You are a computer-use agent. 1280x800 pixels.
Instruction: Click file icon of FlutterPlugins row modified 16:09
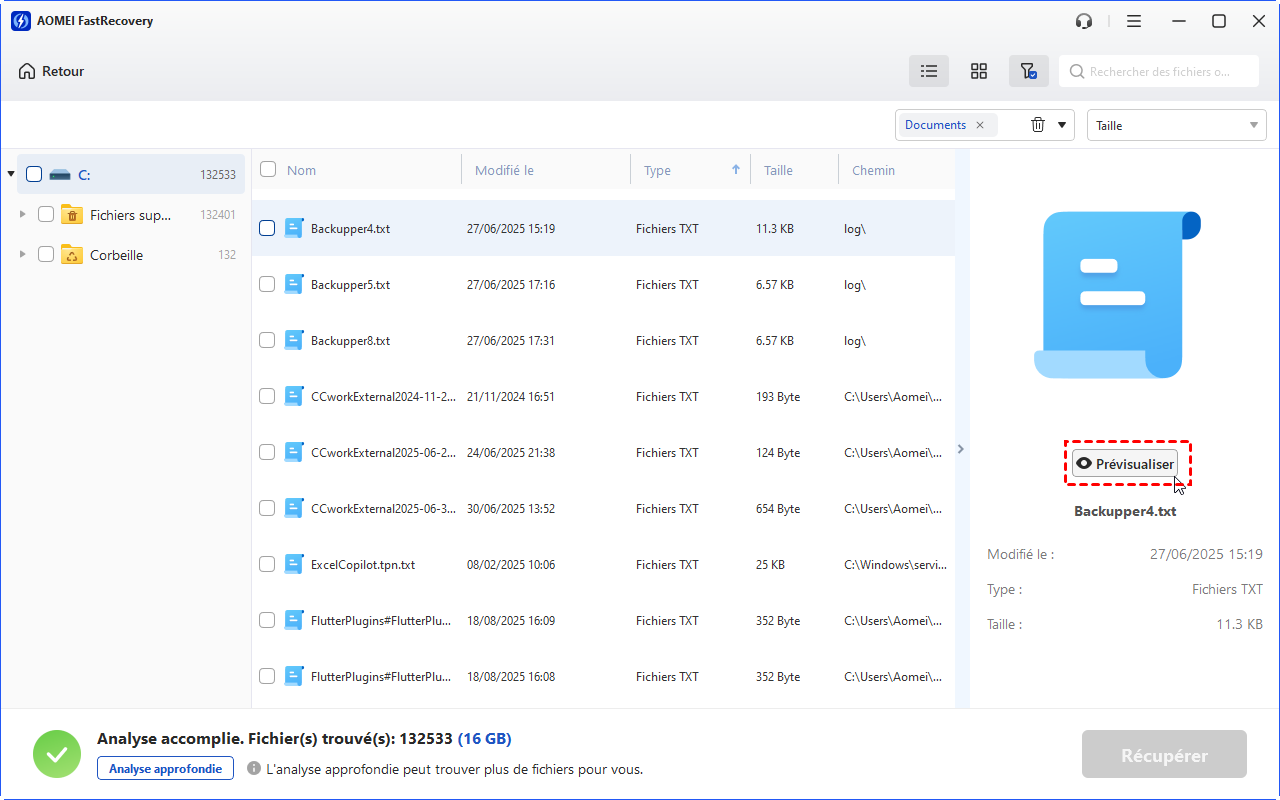293,620
